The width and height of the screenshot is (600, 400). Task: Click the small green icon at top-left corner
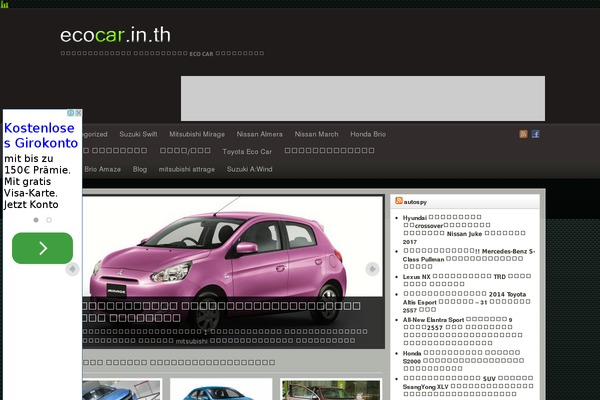[4, 4]
